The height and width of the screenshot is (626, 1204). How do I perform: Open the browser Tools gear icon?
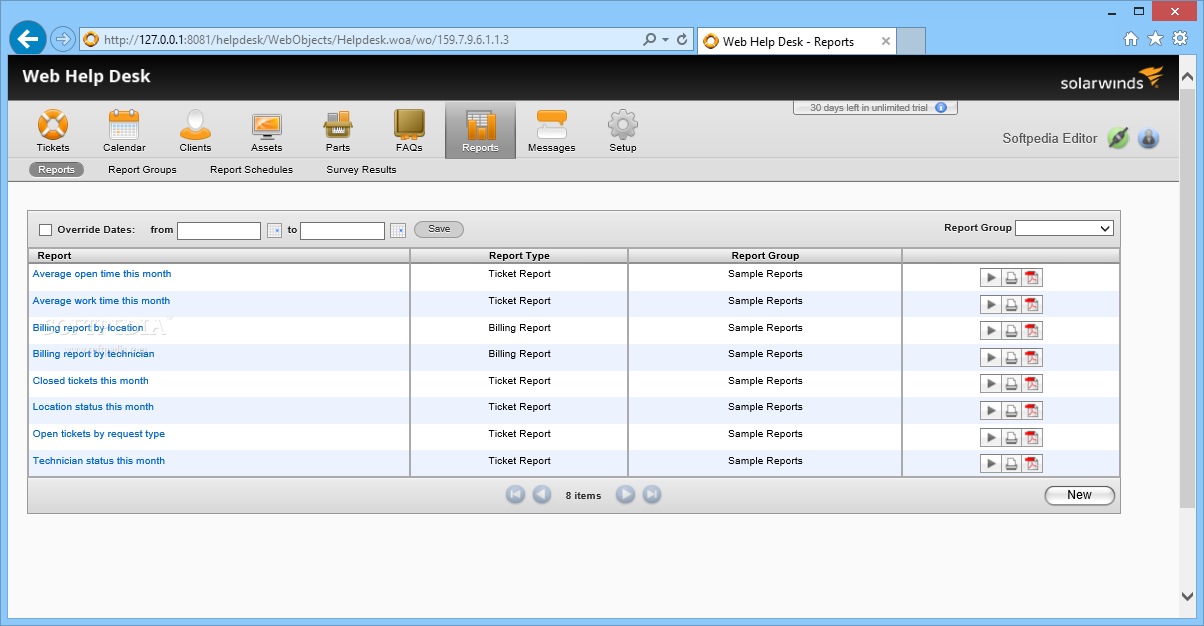pos(1179,39)
